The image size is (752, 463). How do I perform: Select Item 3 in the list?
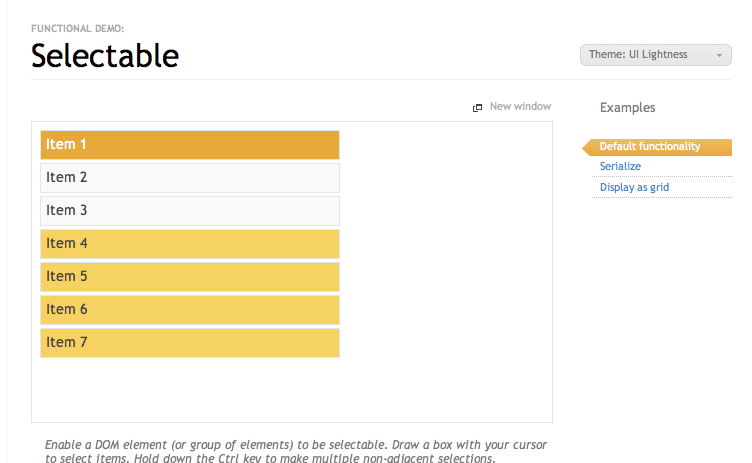click(x=190, y=211)
